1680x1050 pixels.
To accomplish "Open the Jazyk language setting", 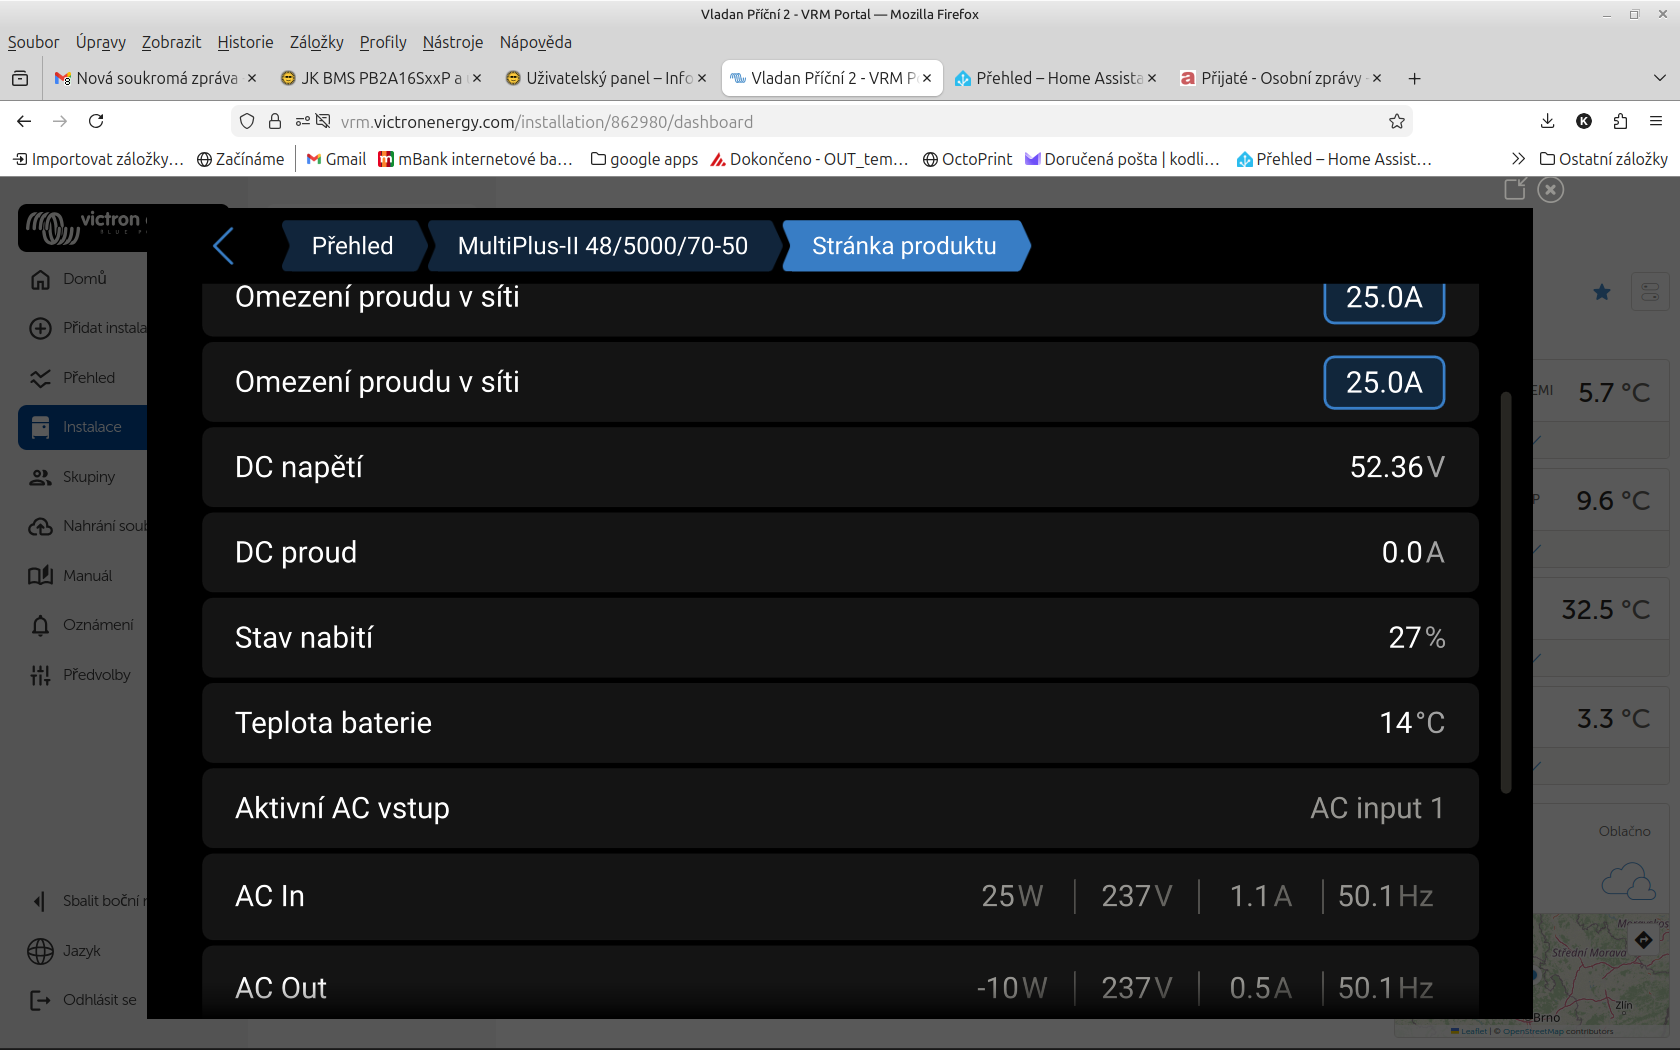I will (64, 951).
